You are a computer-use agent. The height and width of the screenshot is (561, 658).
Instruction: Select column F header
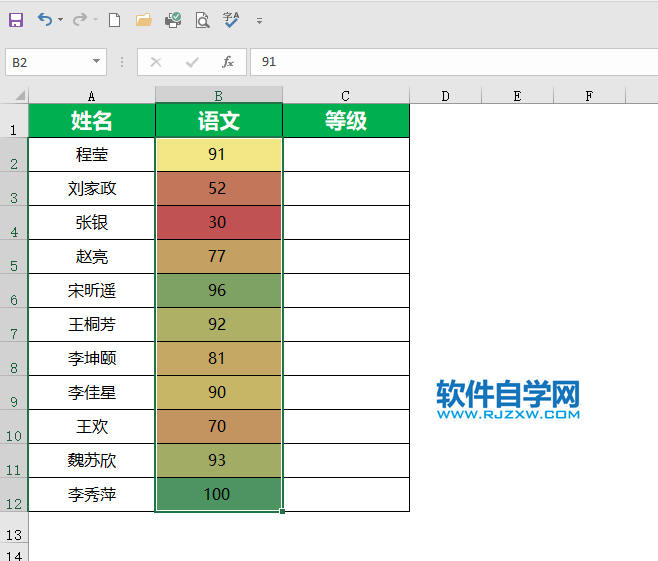(589, 95)
